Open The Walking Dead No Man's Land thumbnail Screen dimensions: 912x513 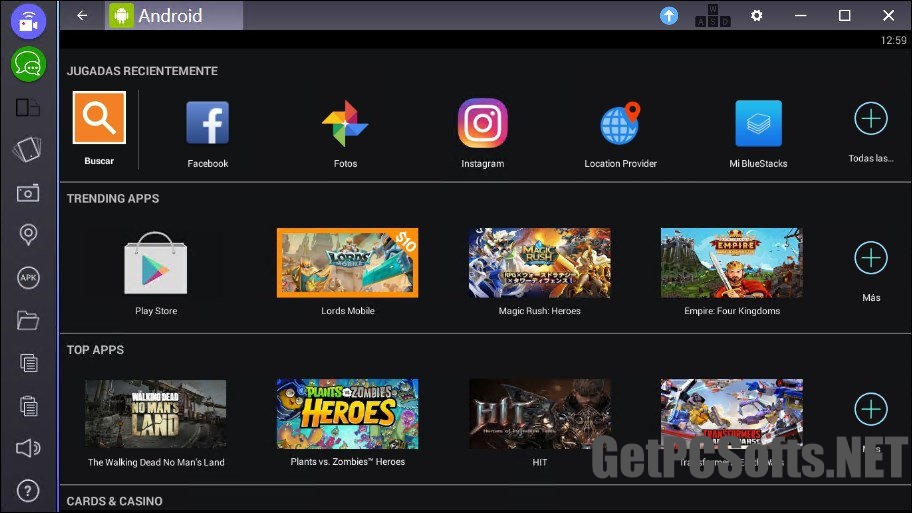pyautogui.click(x=156, y=414)
